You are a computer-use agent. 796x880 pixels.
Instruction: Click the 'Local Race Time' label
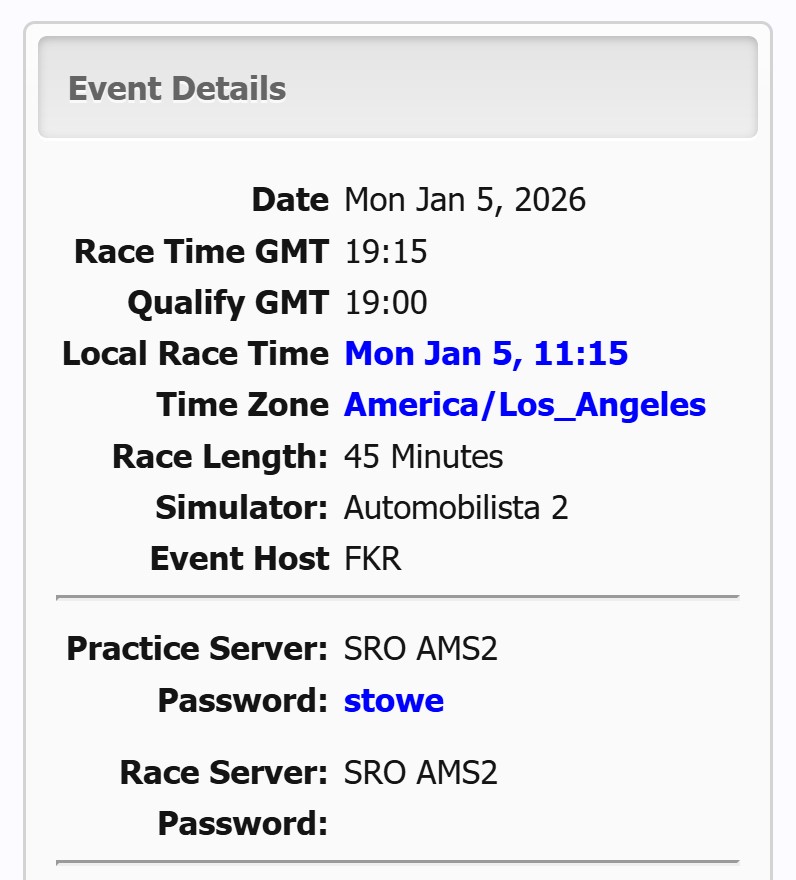point(195,354)
